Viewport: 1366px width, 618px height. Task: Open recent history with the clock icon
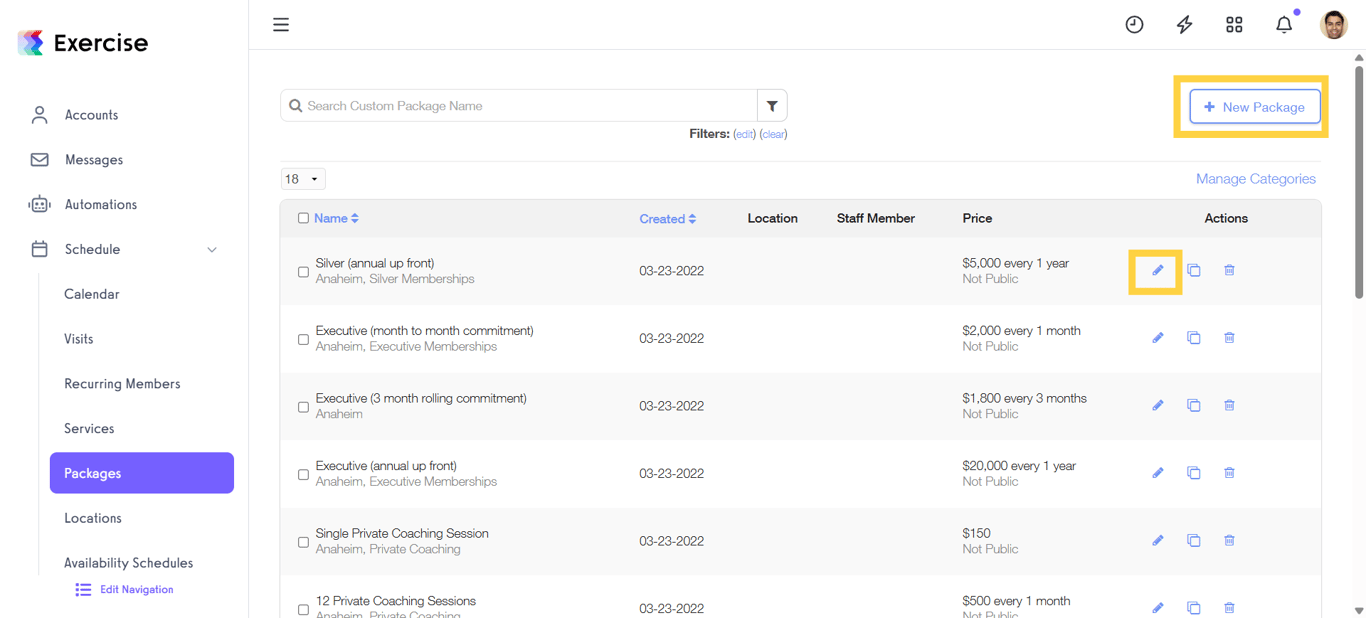coord(1134,24)
